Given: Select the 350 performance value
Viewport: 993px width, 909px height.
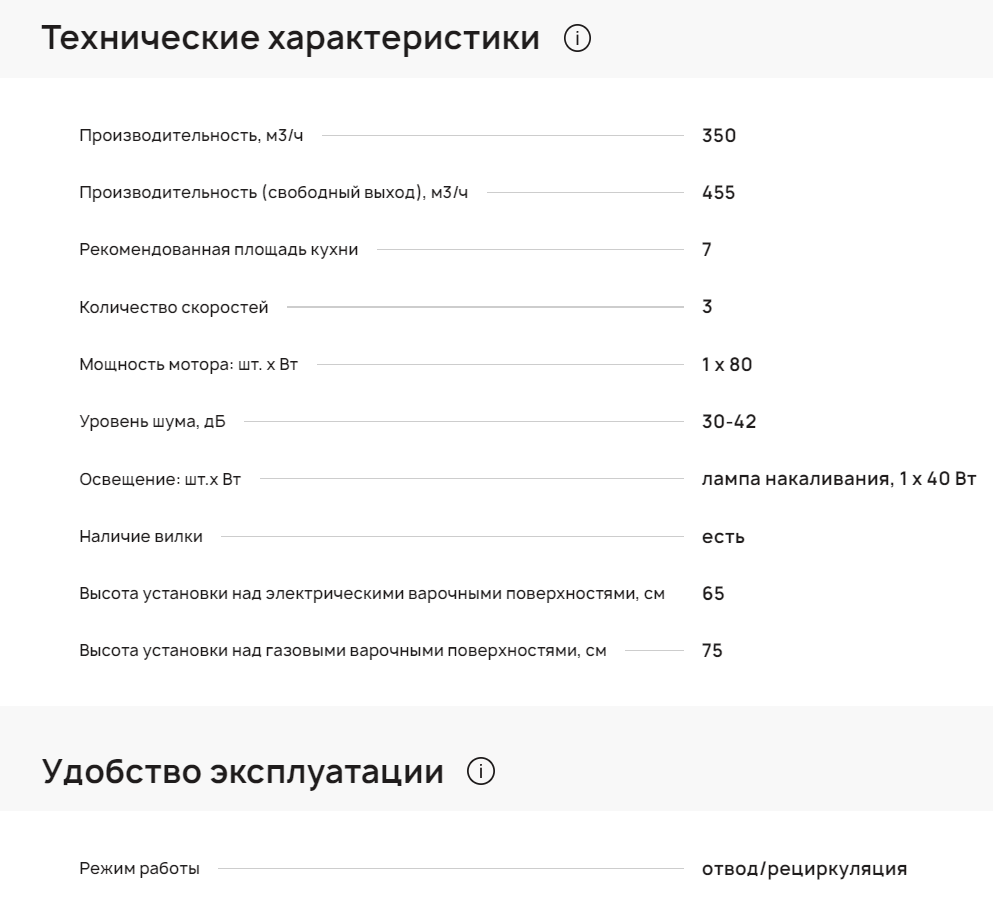Looking at the screenshot, I should (719, 136).
